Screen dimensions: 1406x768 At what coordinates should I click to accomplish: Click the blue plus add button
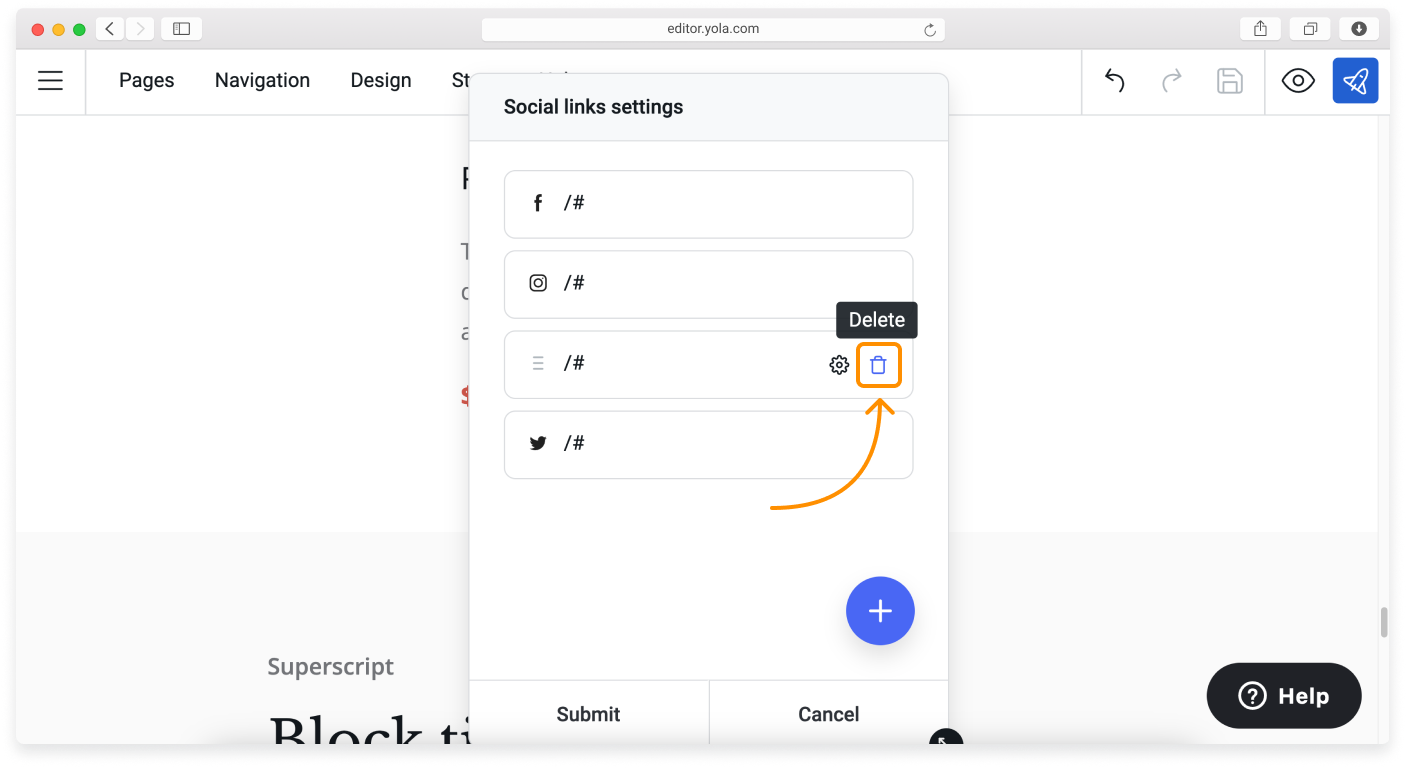[x=880, y=611]
